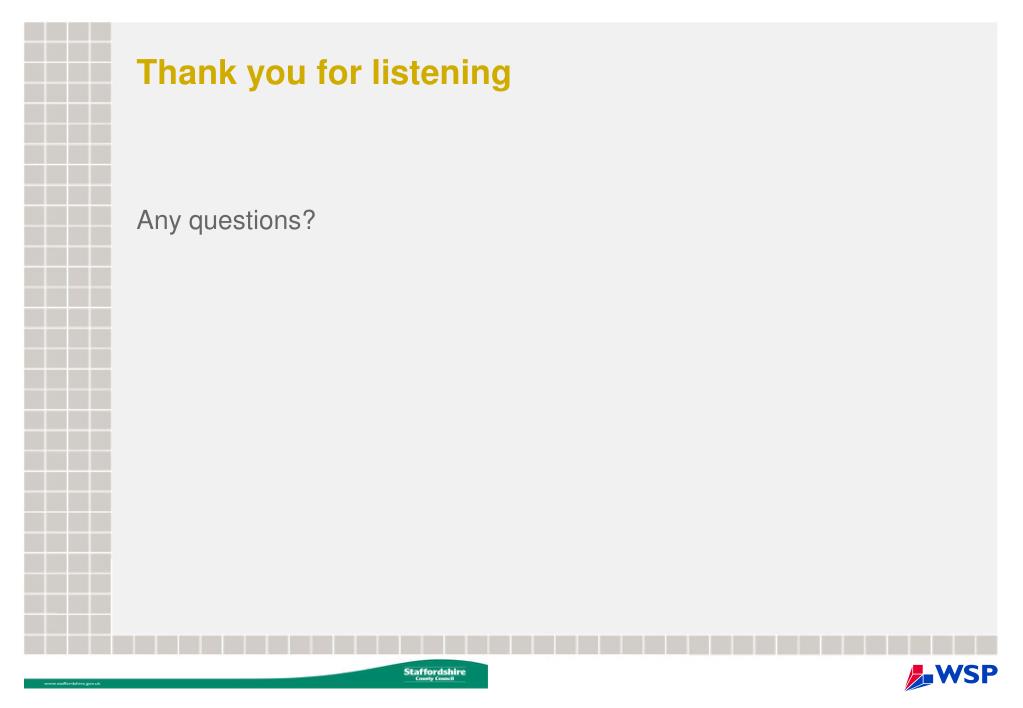This screenshot has width=1023, height=708.
Task: Click the word 'listening' in the title
Action: pyautogui.click(x=442, y=73)
